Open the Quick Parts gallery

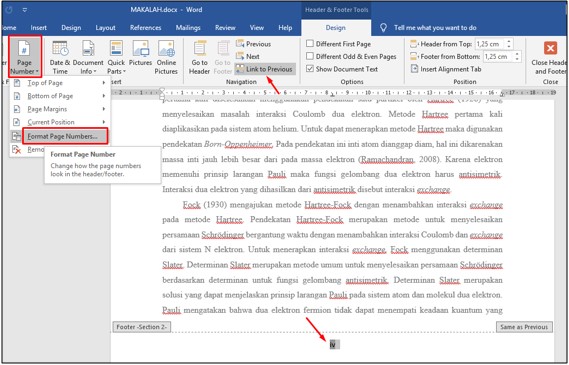click(x=116, y=57)
